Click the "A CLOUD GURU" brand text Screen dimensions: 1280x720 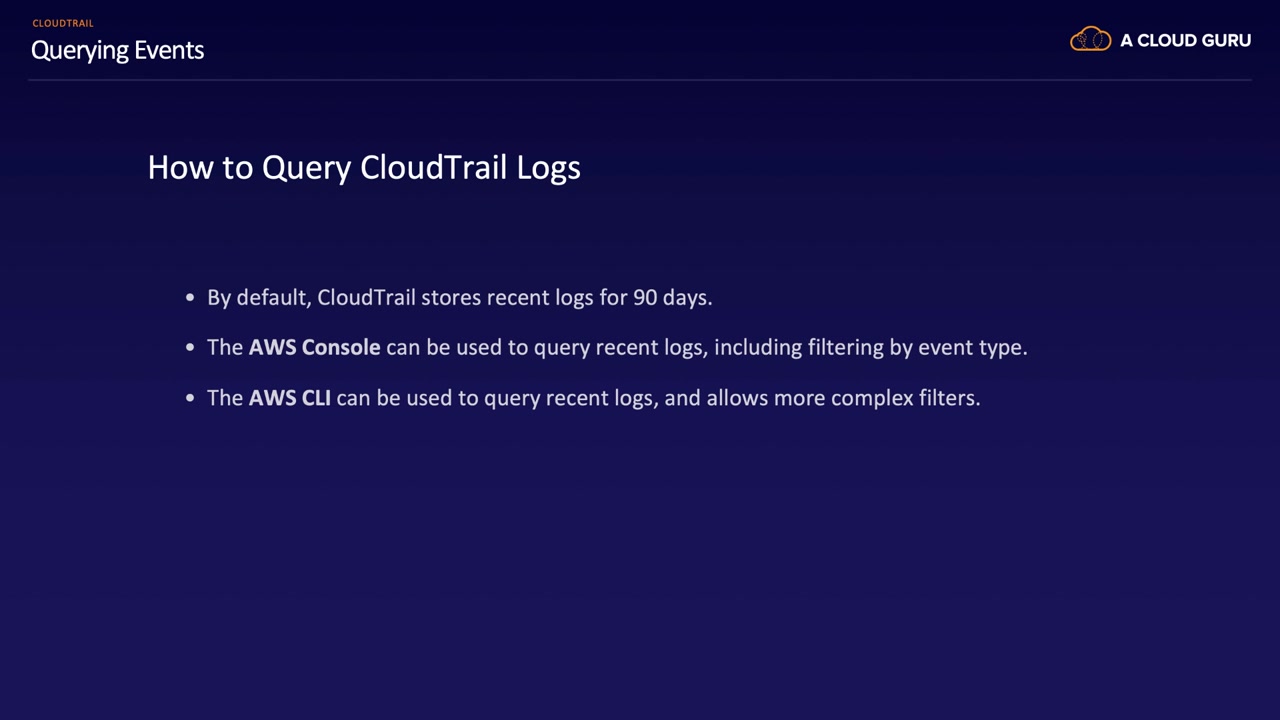pyautogui.click(x=1185, y=41)
